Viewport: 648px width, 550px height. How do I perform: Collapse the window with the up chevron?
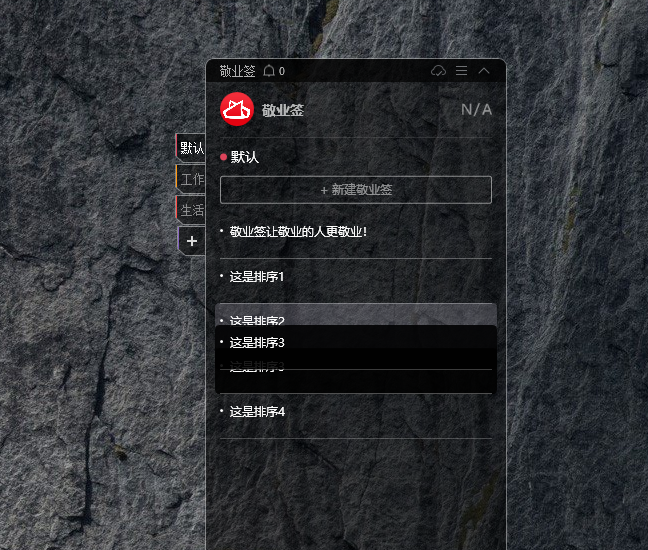click(484, 71)
